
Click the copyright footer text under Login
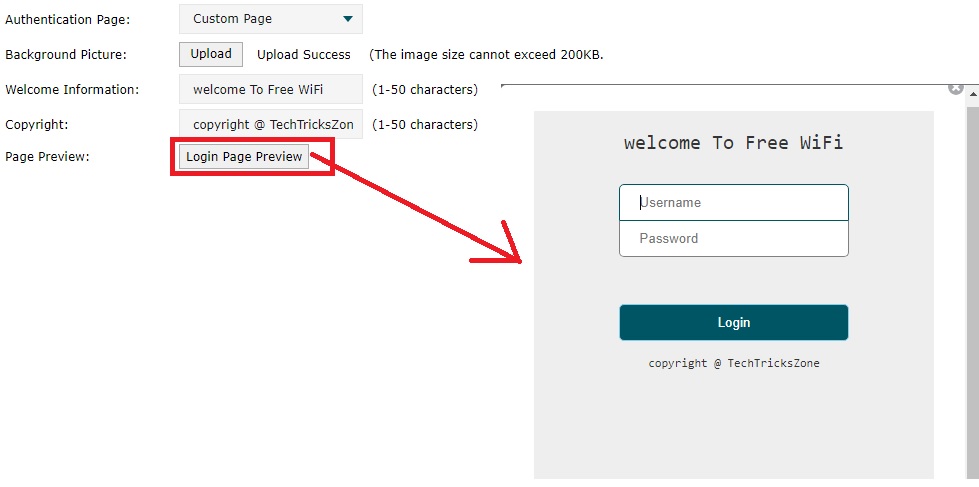point(733,363)
